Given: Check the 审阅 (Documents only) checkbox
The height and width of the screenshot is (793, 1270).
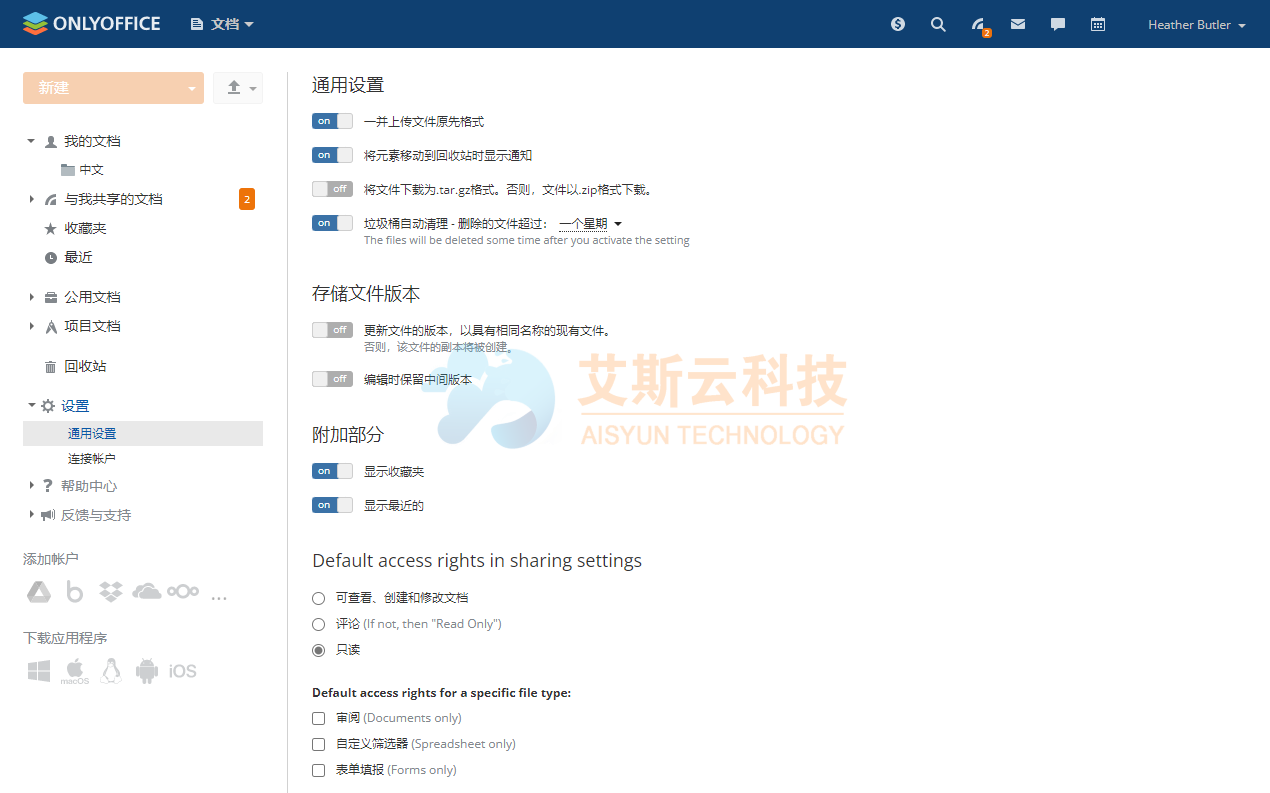Looking at the screenshot, I should pyautogui.click(x=319, y=718).
